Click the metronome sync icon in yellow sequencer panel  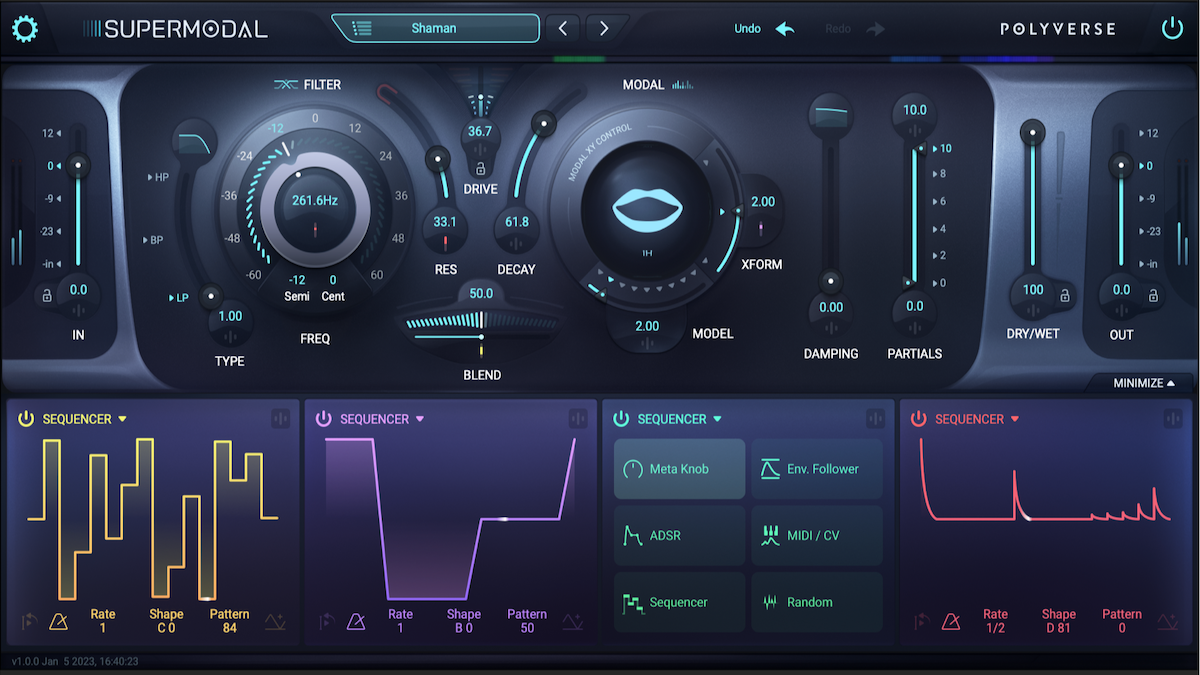(59, 620)
